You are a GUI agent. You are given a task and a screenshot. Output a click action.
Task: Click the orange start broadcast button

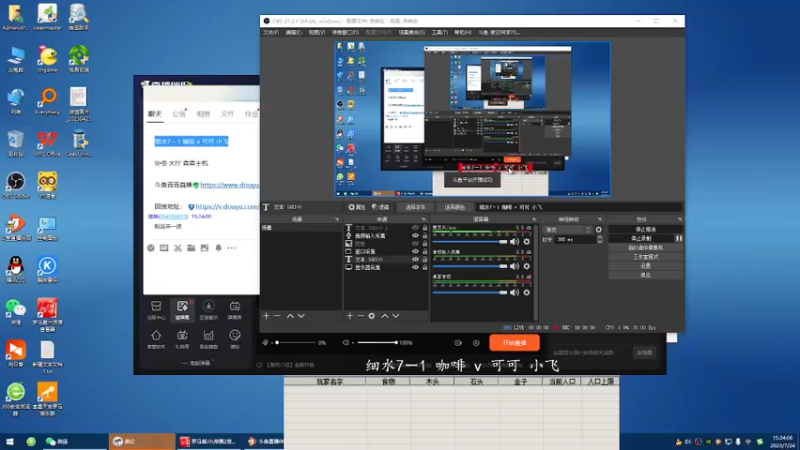click(514, 343)
